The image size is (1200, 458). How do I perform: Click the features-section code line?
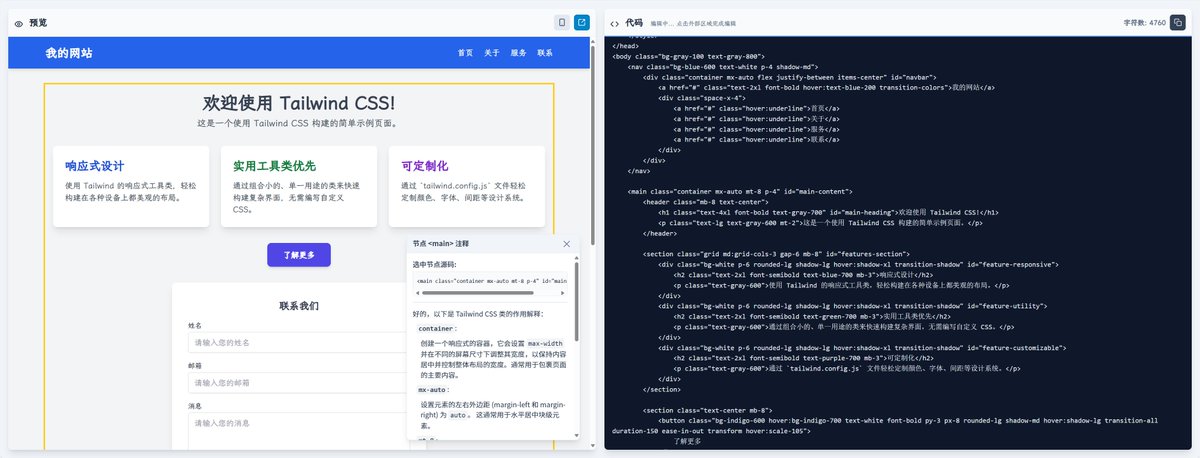[776, 254]
